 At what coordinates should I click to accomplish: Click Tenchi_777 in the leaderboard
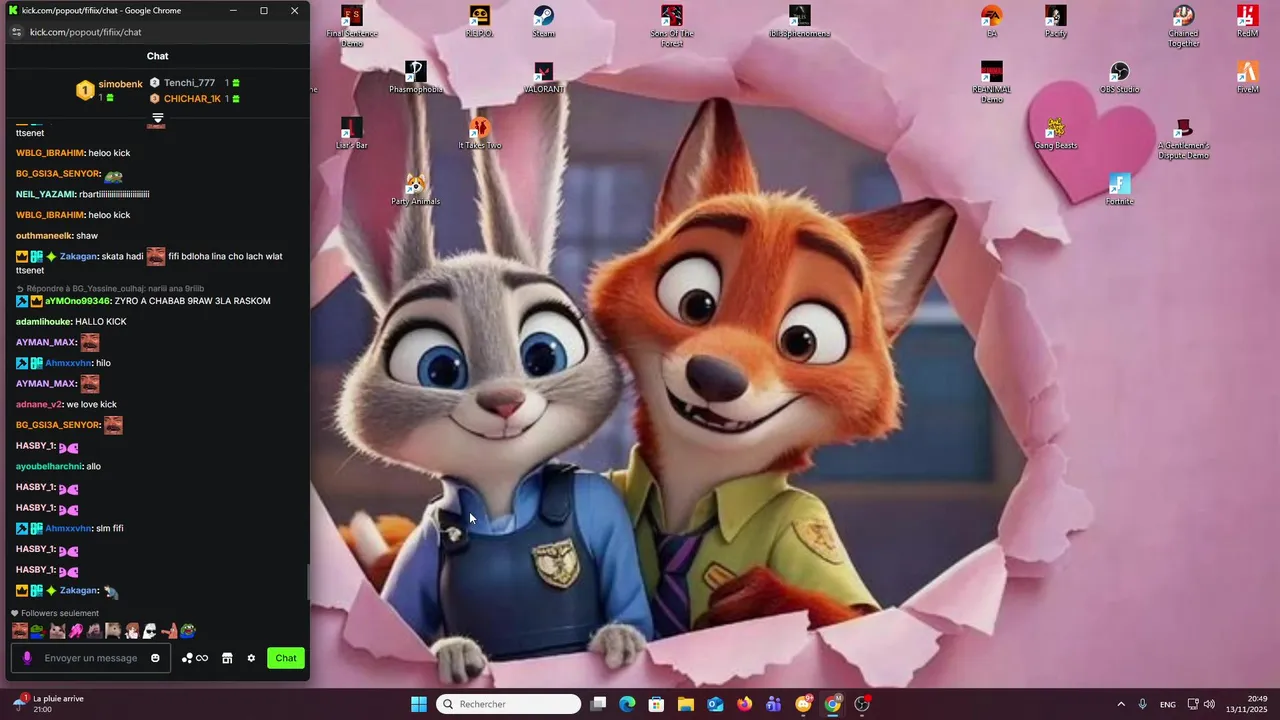[189, 83]
